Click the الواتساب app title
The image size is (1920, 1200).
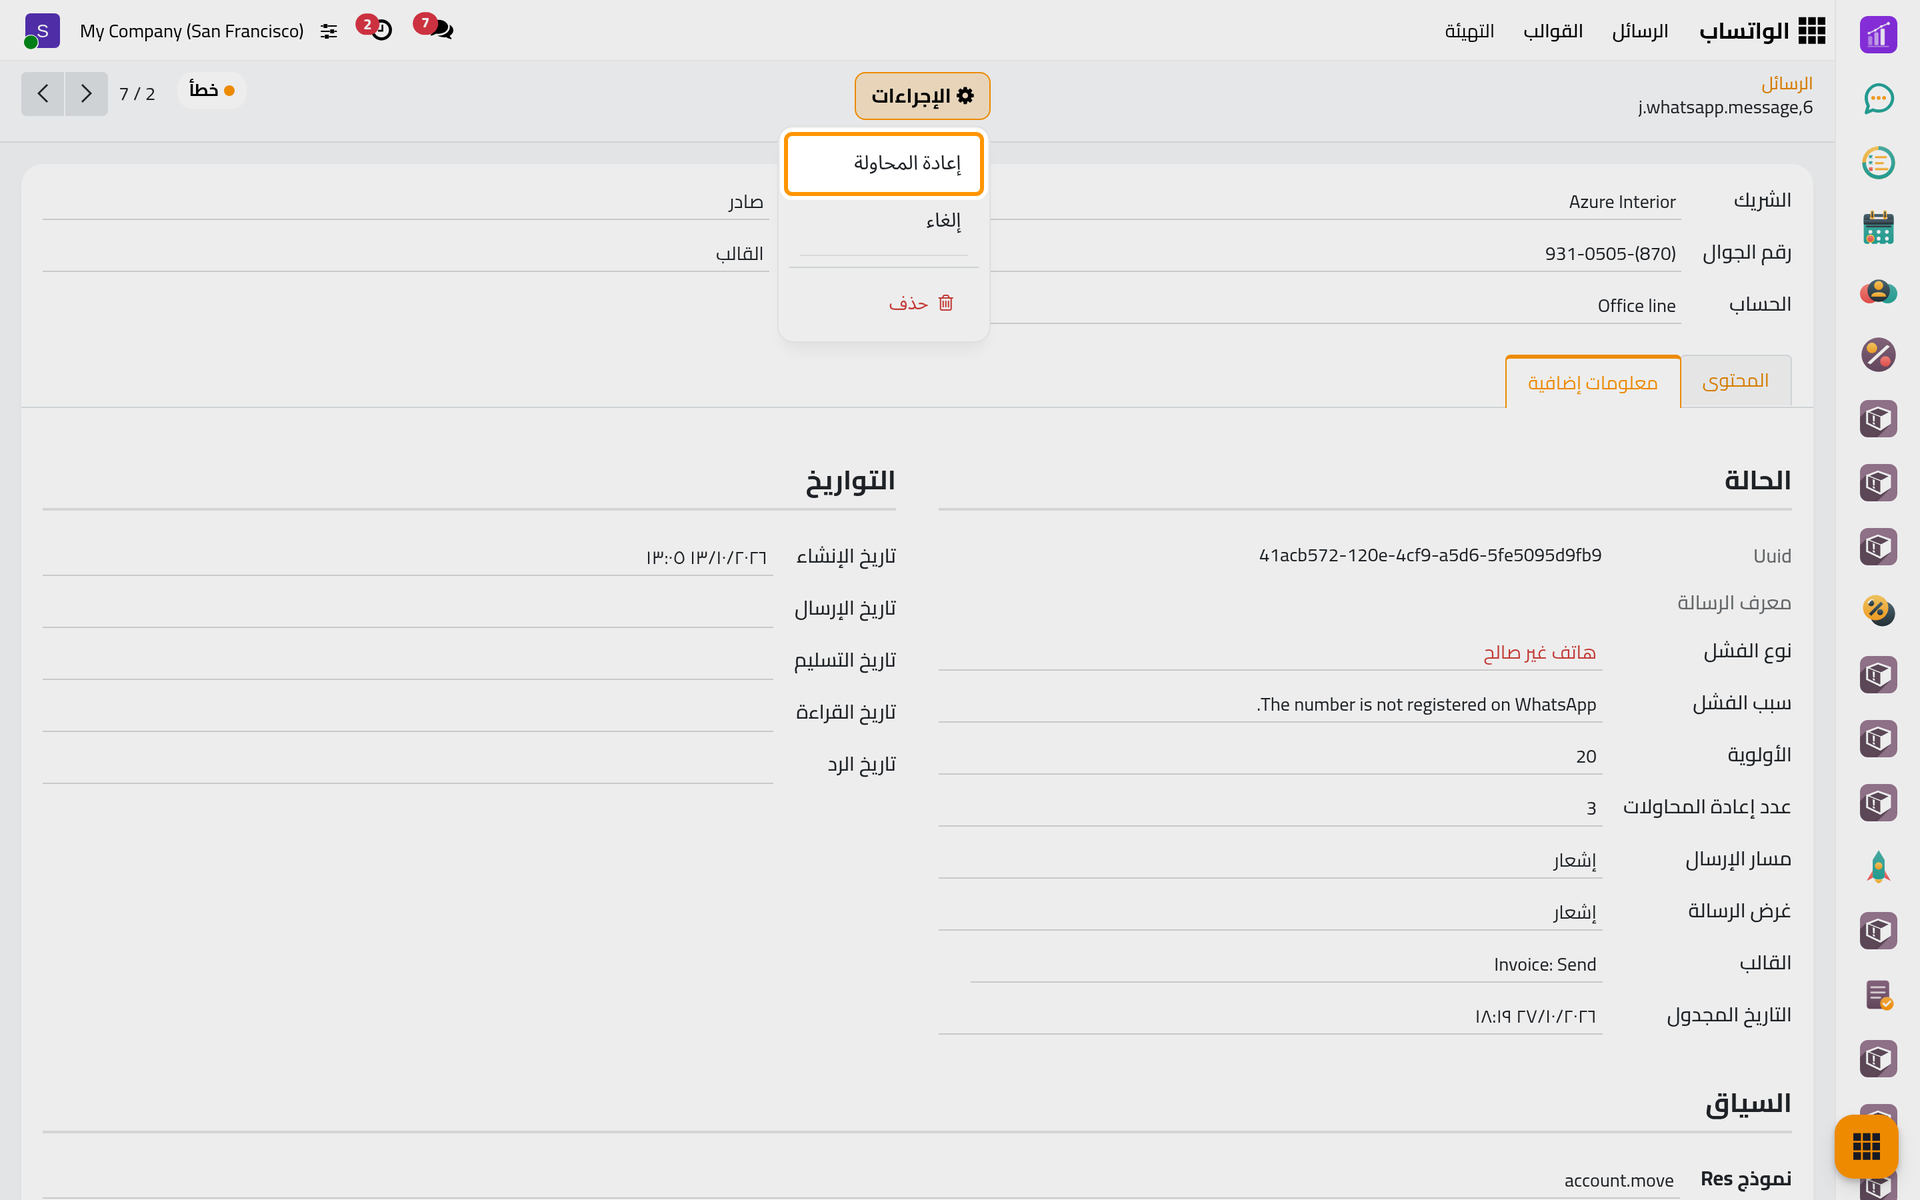tap(1744, 31)
